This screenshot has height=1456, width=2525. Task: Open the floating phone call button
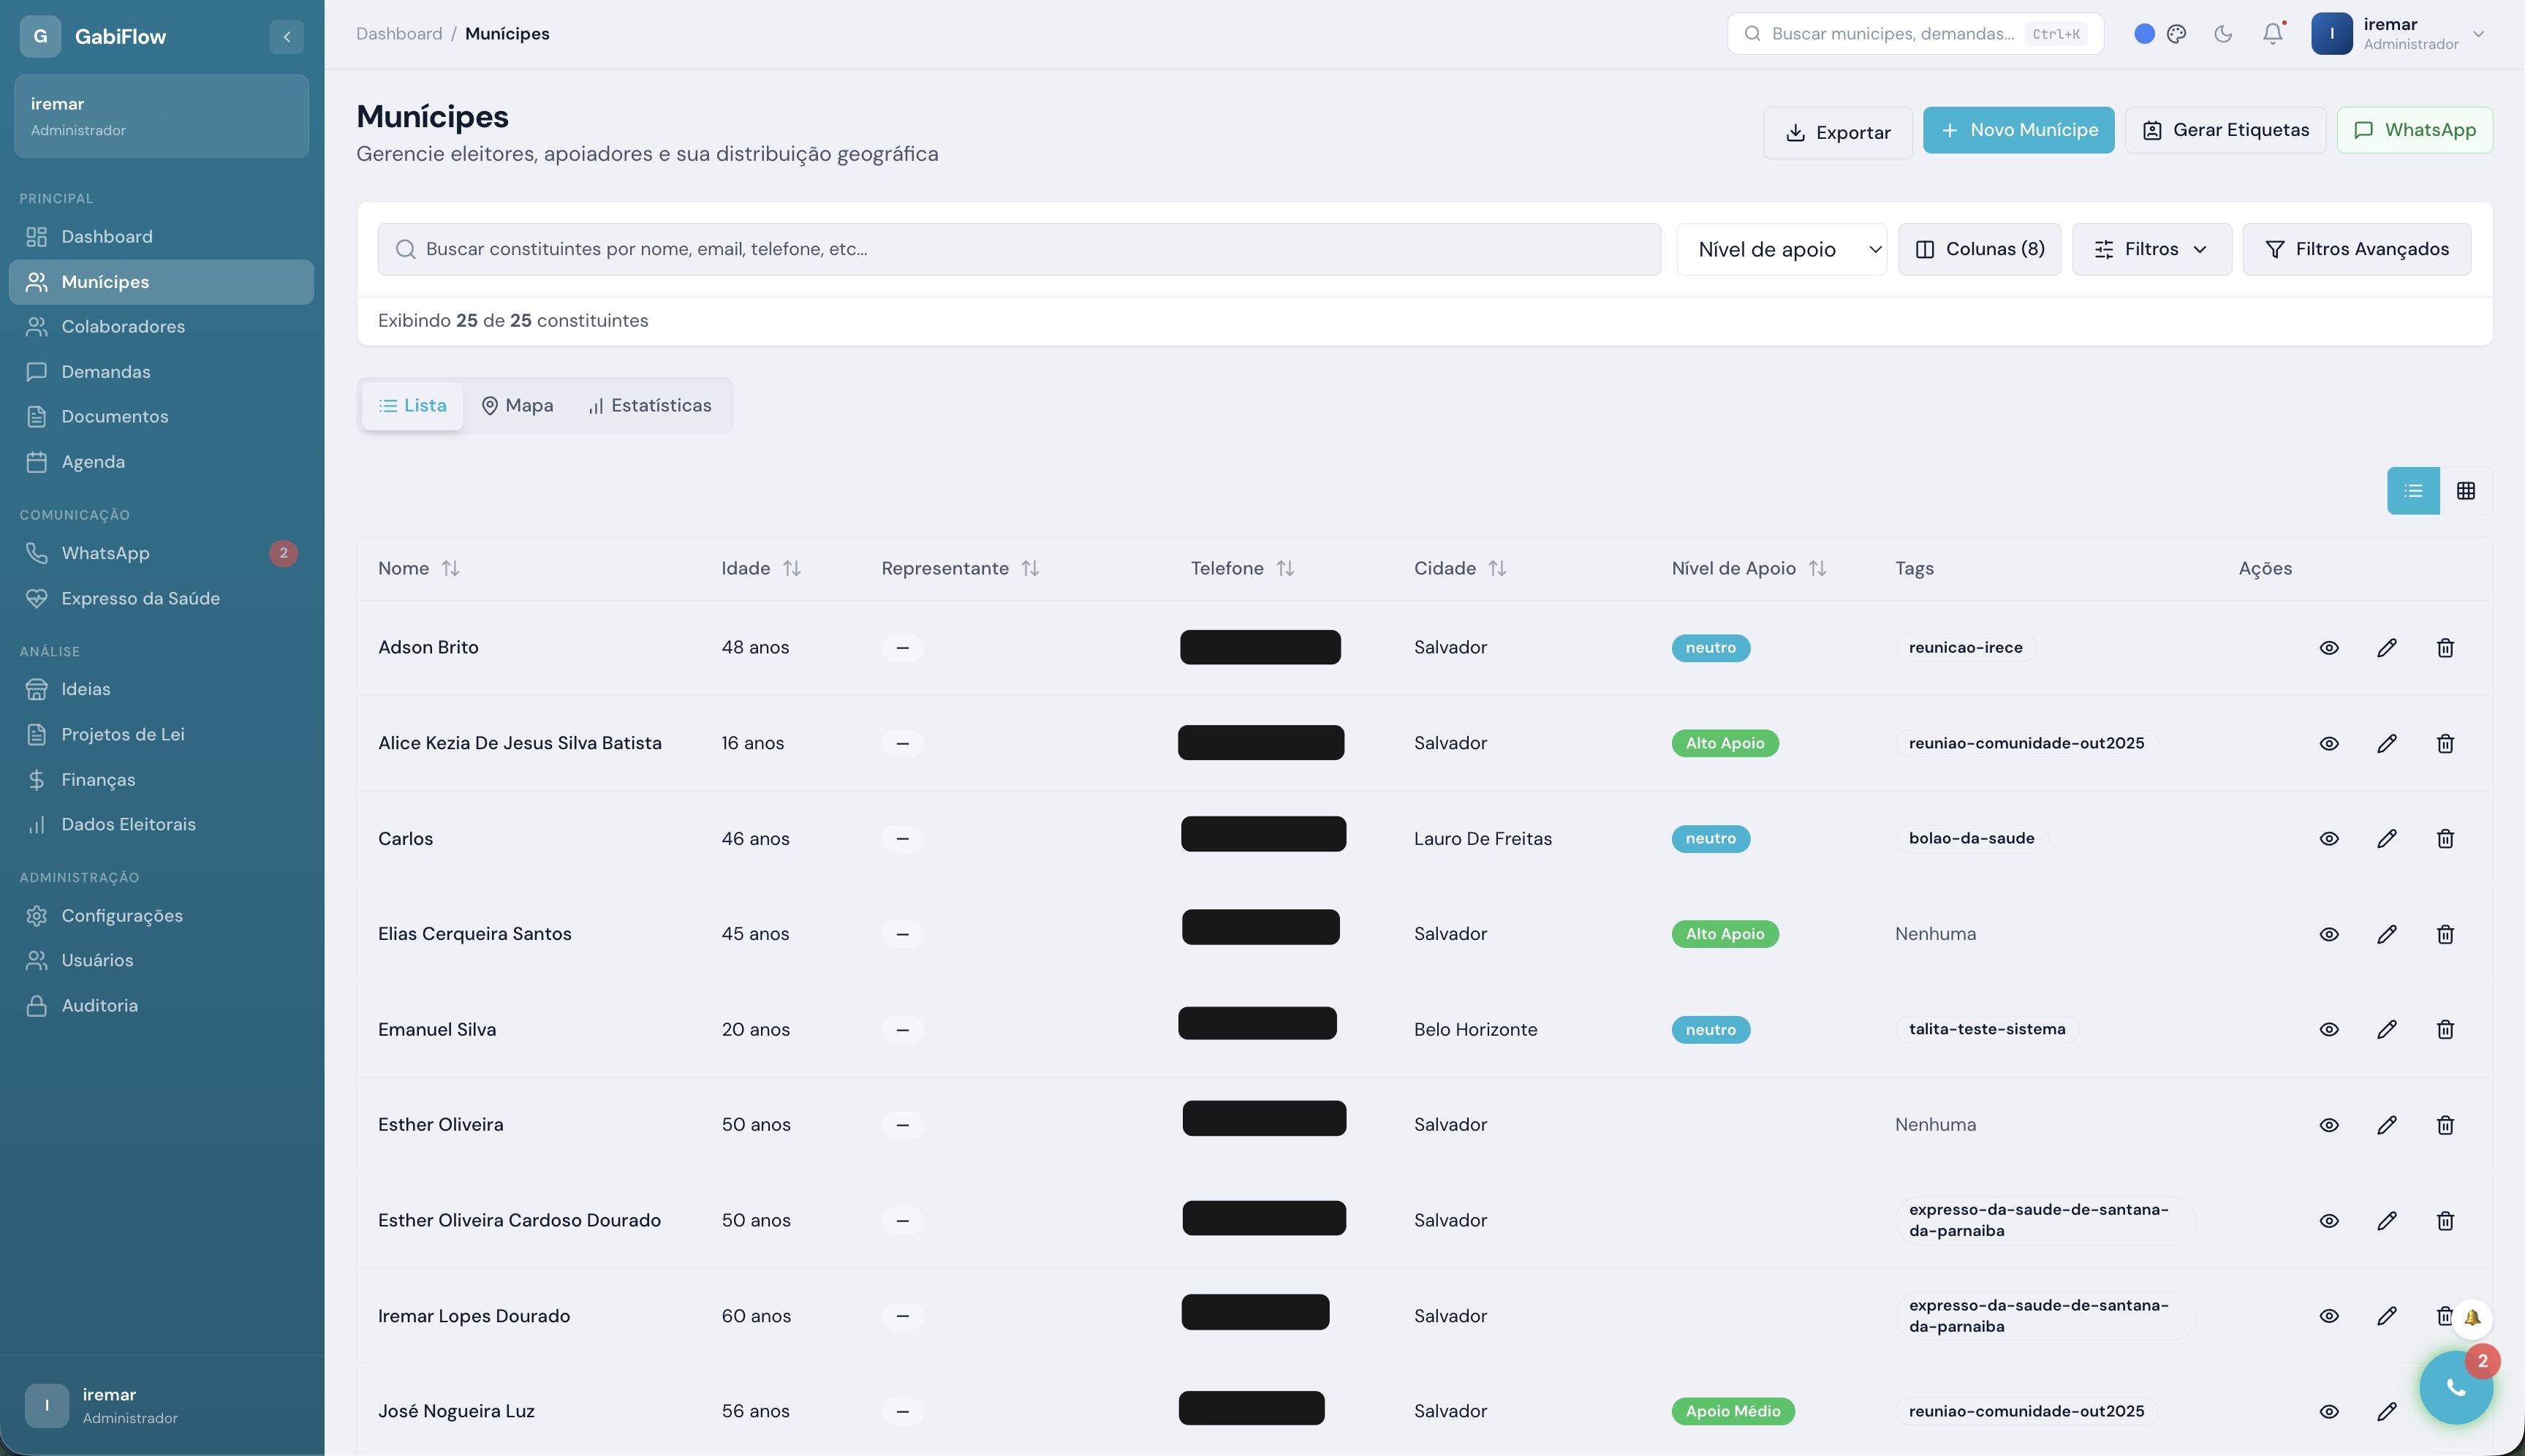tap(2456, 1387)
